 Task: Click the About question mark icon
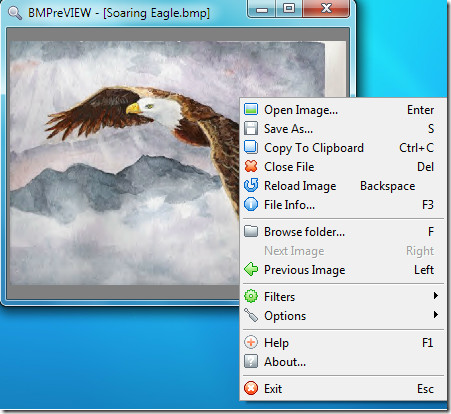[251, 361]
